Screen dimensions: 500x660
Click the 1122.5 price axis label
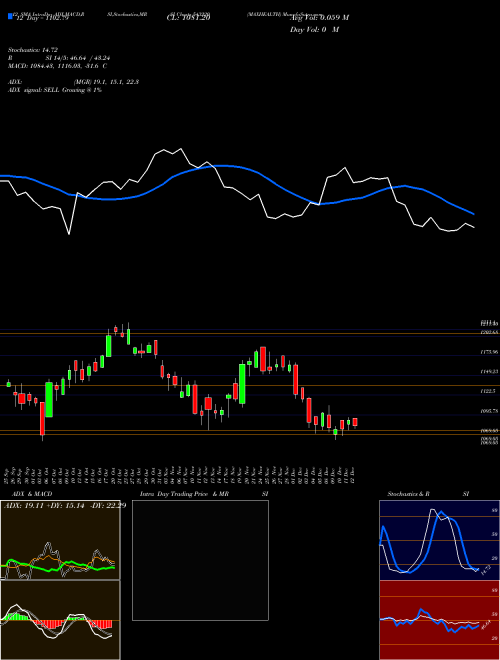point(489,391)
